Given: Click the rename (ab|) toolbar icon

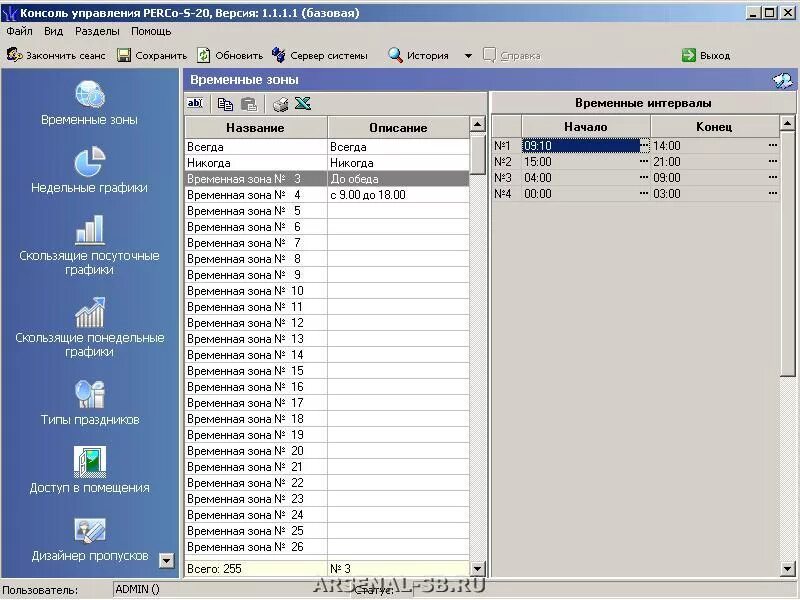Looking at the screenshot, I should point(194,104).
